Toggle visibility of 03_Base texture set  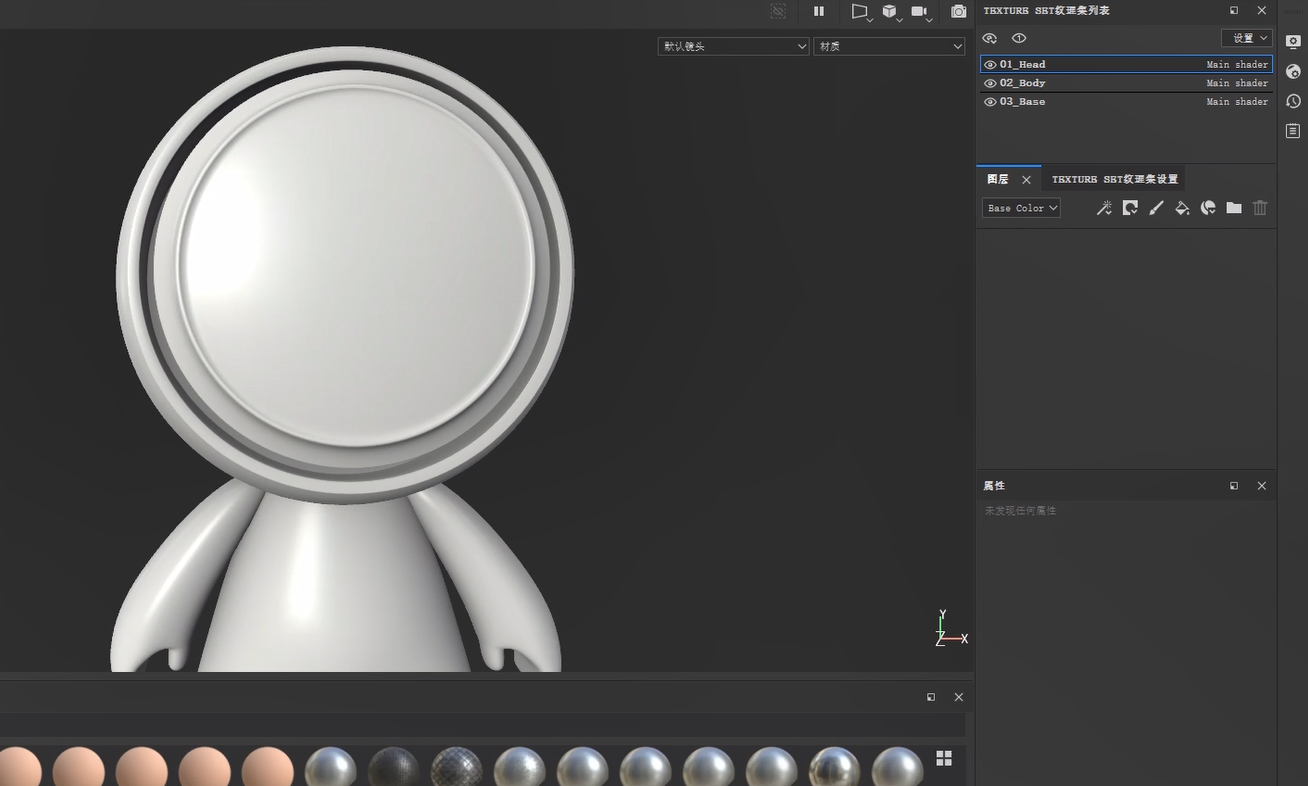[990, 102]
